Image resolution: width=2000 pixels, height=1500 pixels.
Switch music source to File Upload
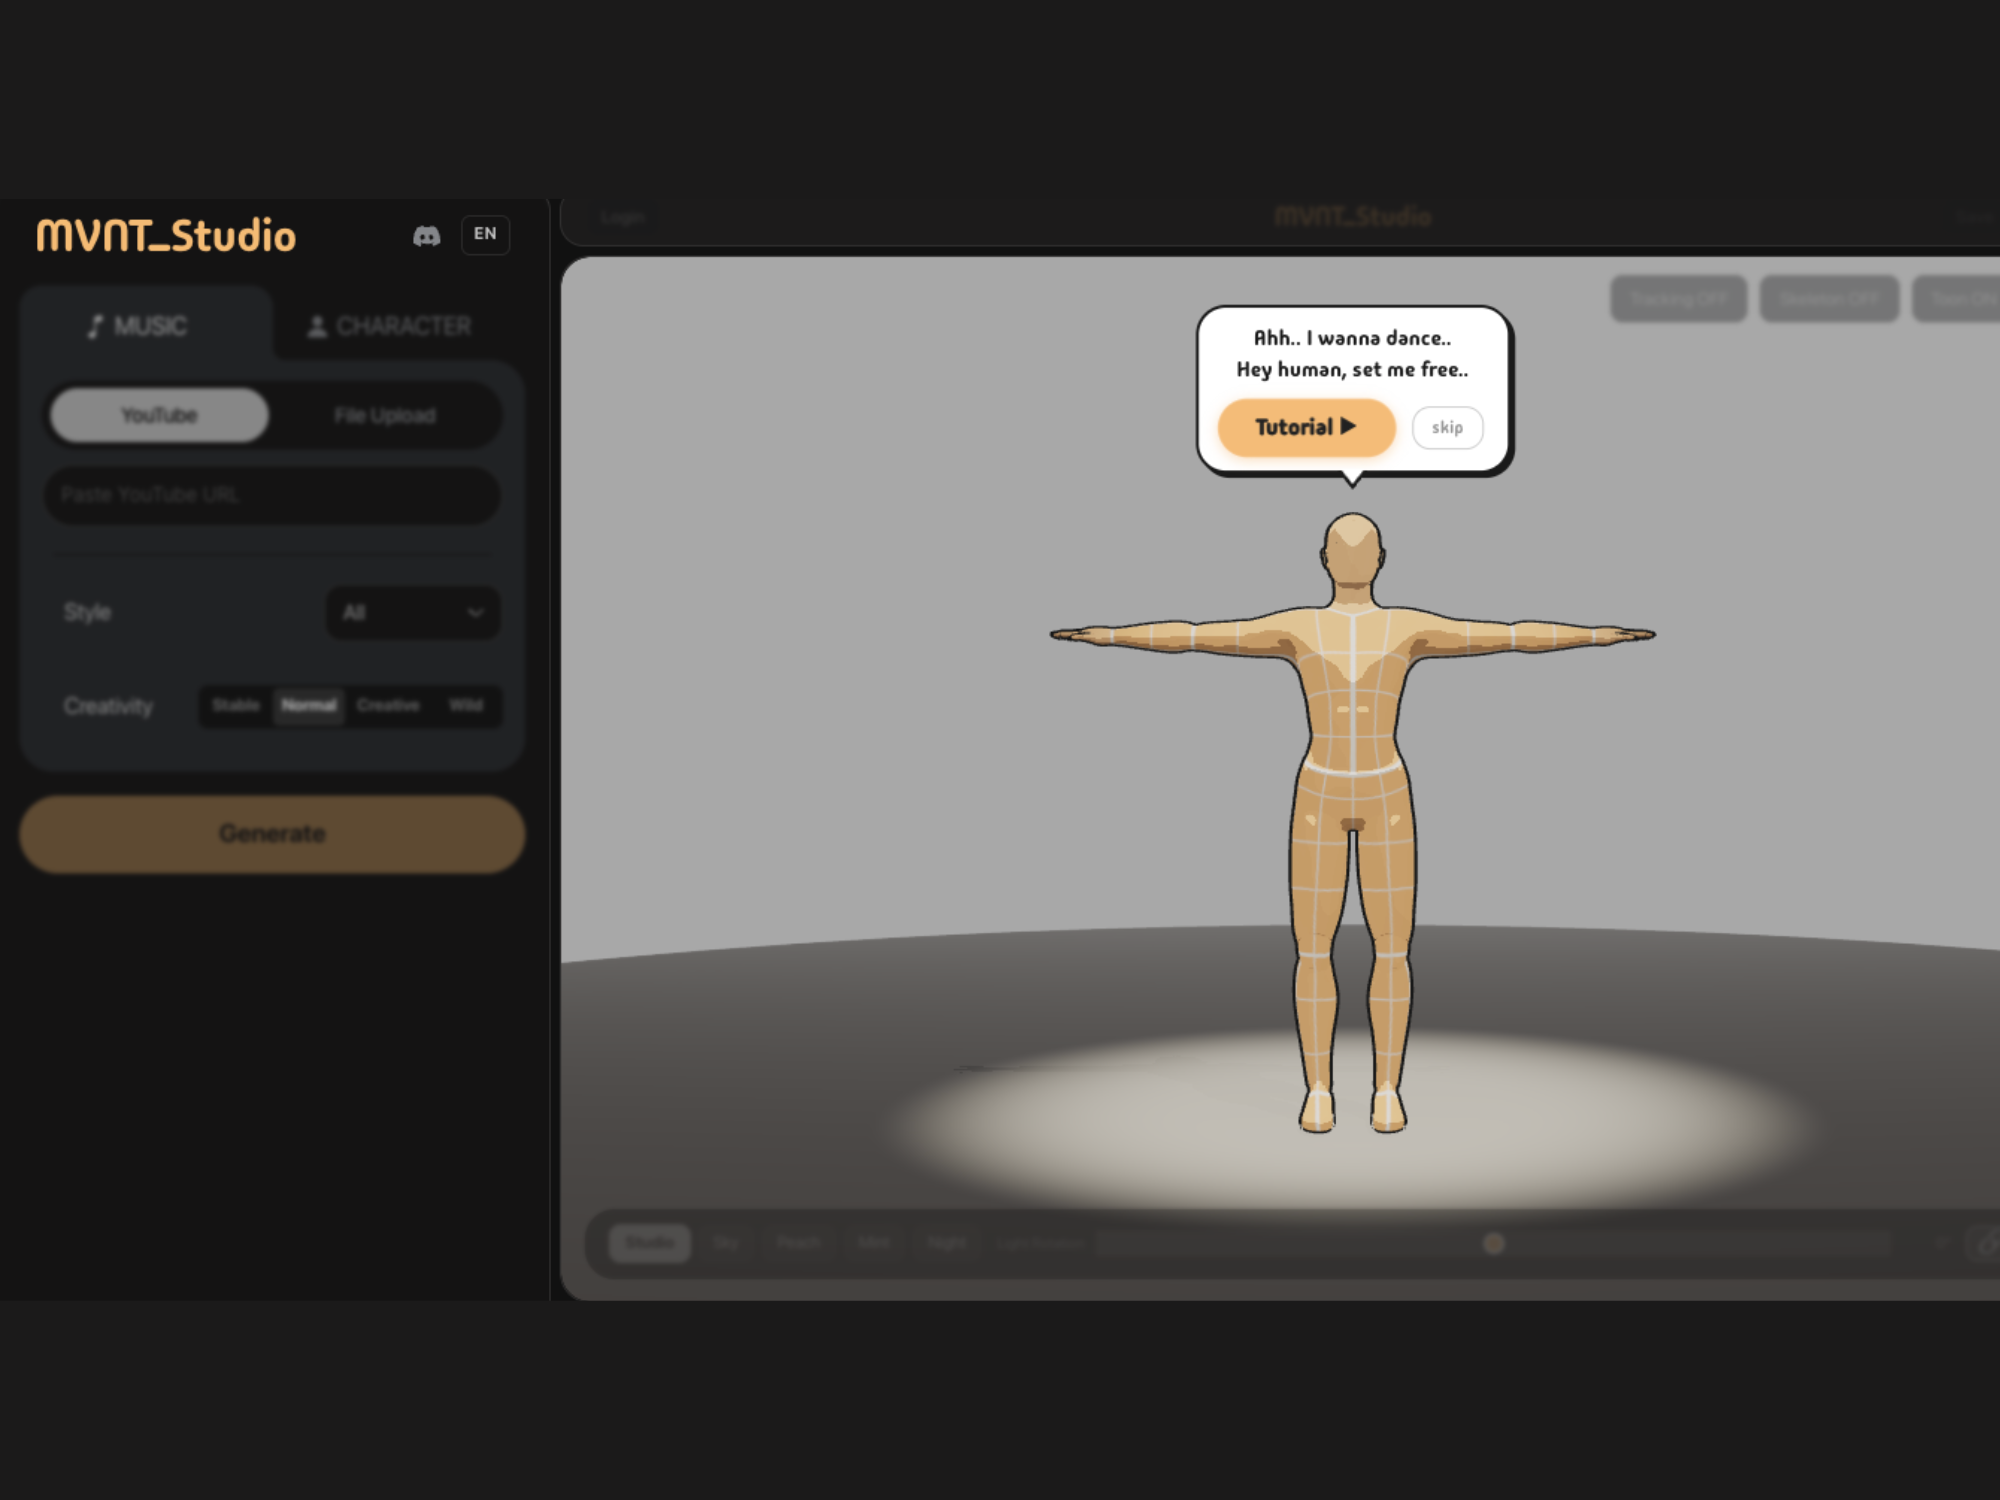click(x=384, y=414)
